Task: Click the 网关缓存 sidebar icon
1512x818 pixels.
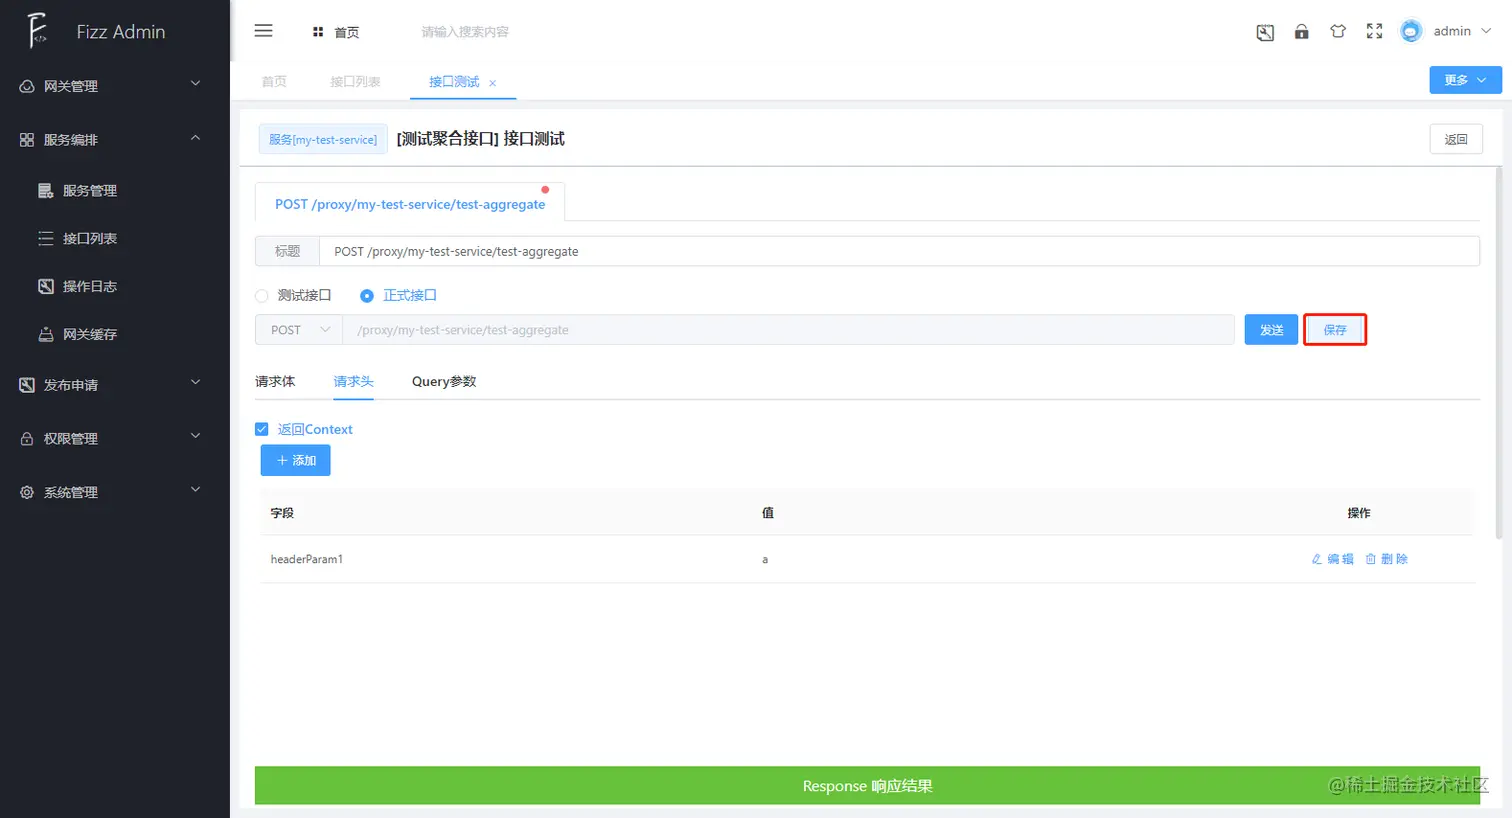Action: pyautogui.click(x=46, y=334)
